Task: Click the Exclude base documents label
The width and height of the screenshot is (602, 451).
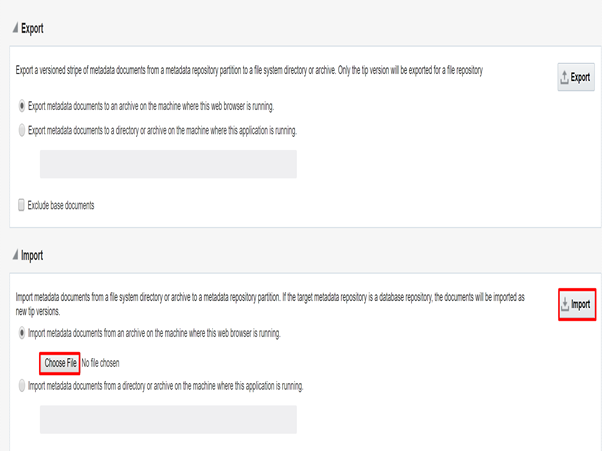Action: click(61, 205)
